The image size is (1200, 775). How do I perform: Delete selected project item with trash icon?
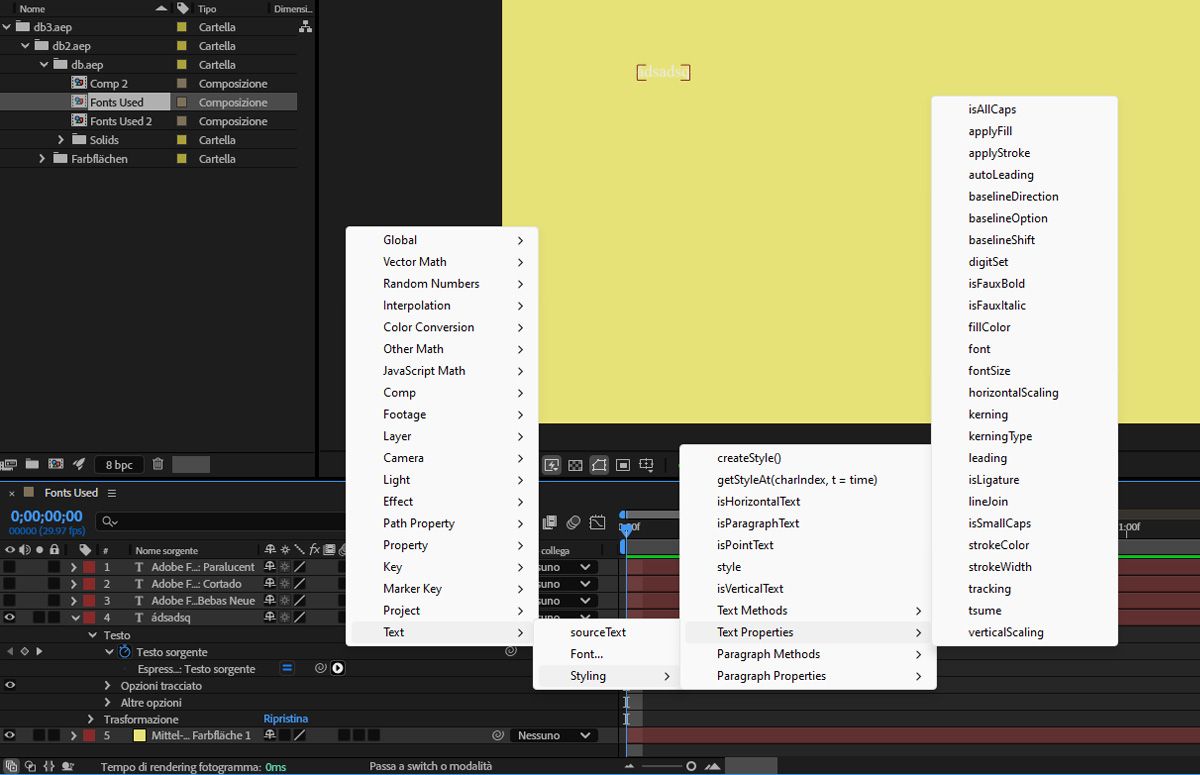click(158, 464)
